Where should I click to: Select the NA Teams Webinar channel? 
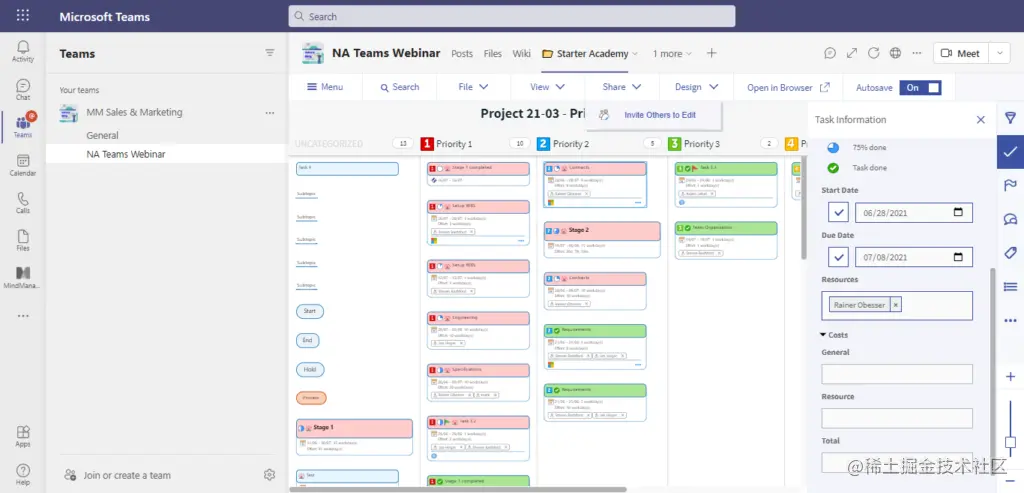126,154
